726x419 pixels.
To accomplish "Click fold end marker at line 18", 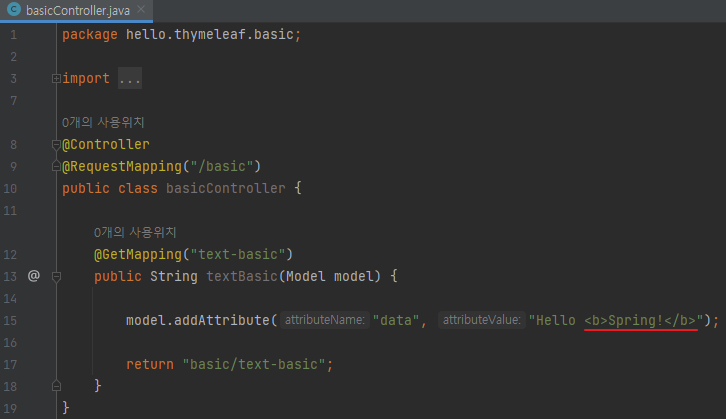I will pyautogui.click(x=56, y=386).
